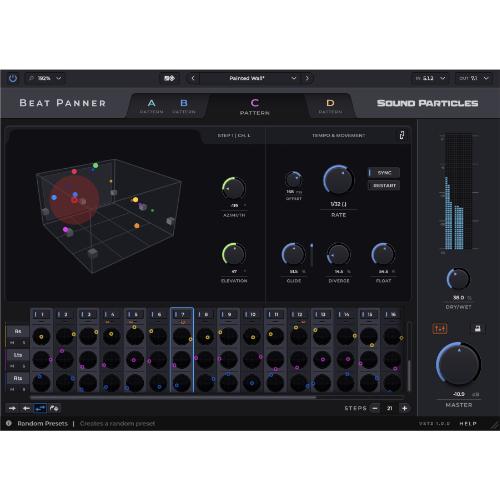Toggle the SYNC button
Image resolution: width=500 pixels, height=500 pixels.
[384, 173]
